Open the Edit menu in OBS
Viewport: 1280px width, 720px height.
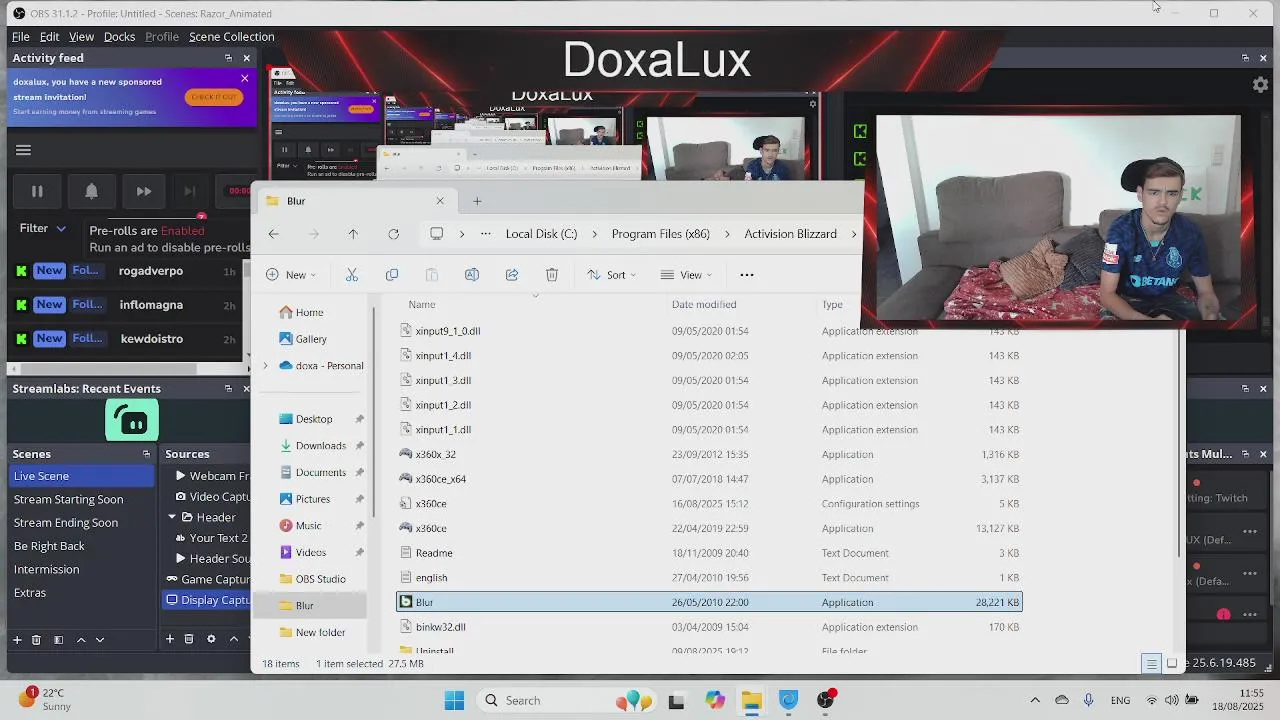(49, 36)
